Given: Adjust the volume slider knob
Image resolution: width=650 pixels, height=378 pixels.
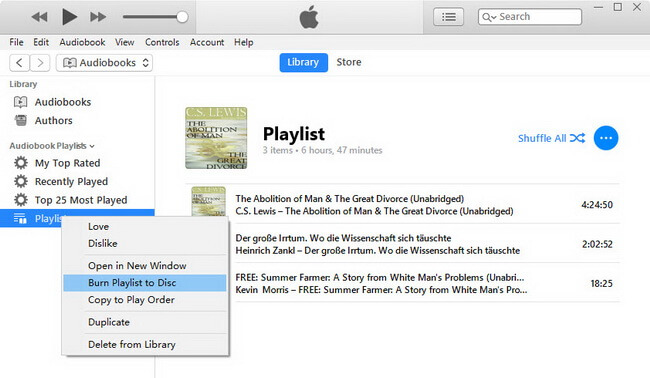Looking at the screenshot, I should click(x=182, y=17).
